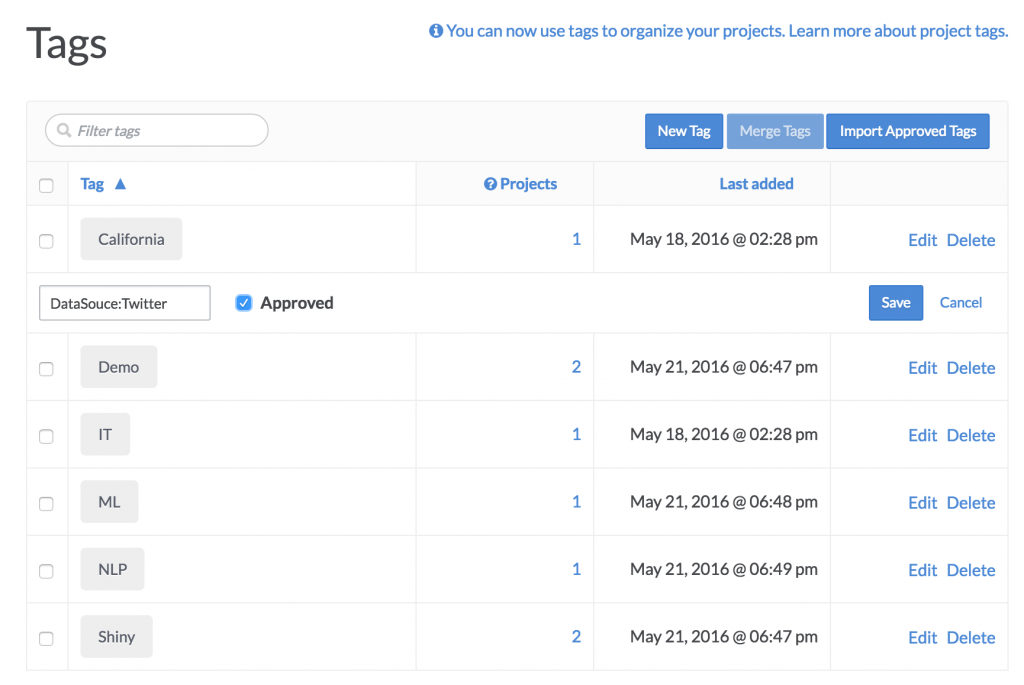Save the edited DataSouce:Twitter tag
1024x685 pixels.
896,303
